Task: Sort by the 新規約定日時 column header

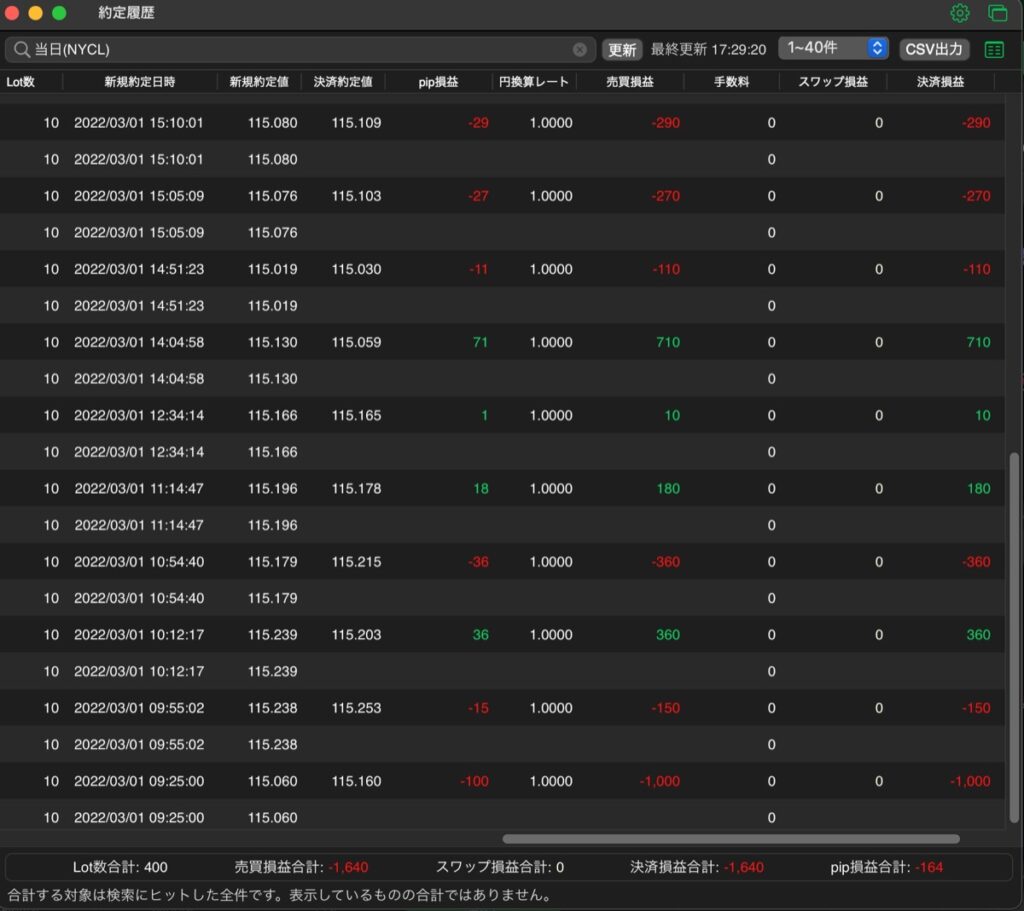Action: coord(140,82)
